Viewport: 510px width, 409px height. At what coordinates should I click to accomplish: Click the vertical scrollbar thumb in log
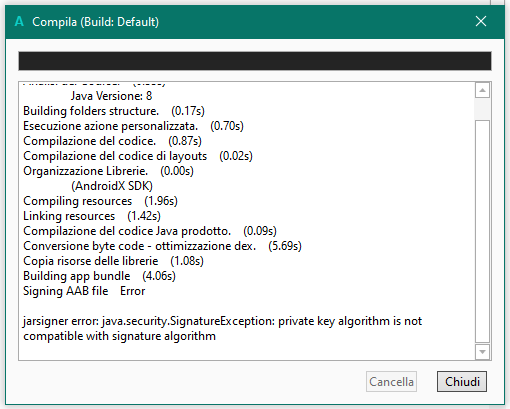482,231
